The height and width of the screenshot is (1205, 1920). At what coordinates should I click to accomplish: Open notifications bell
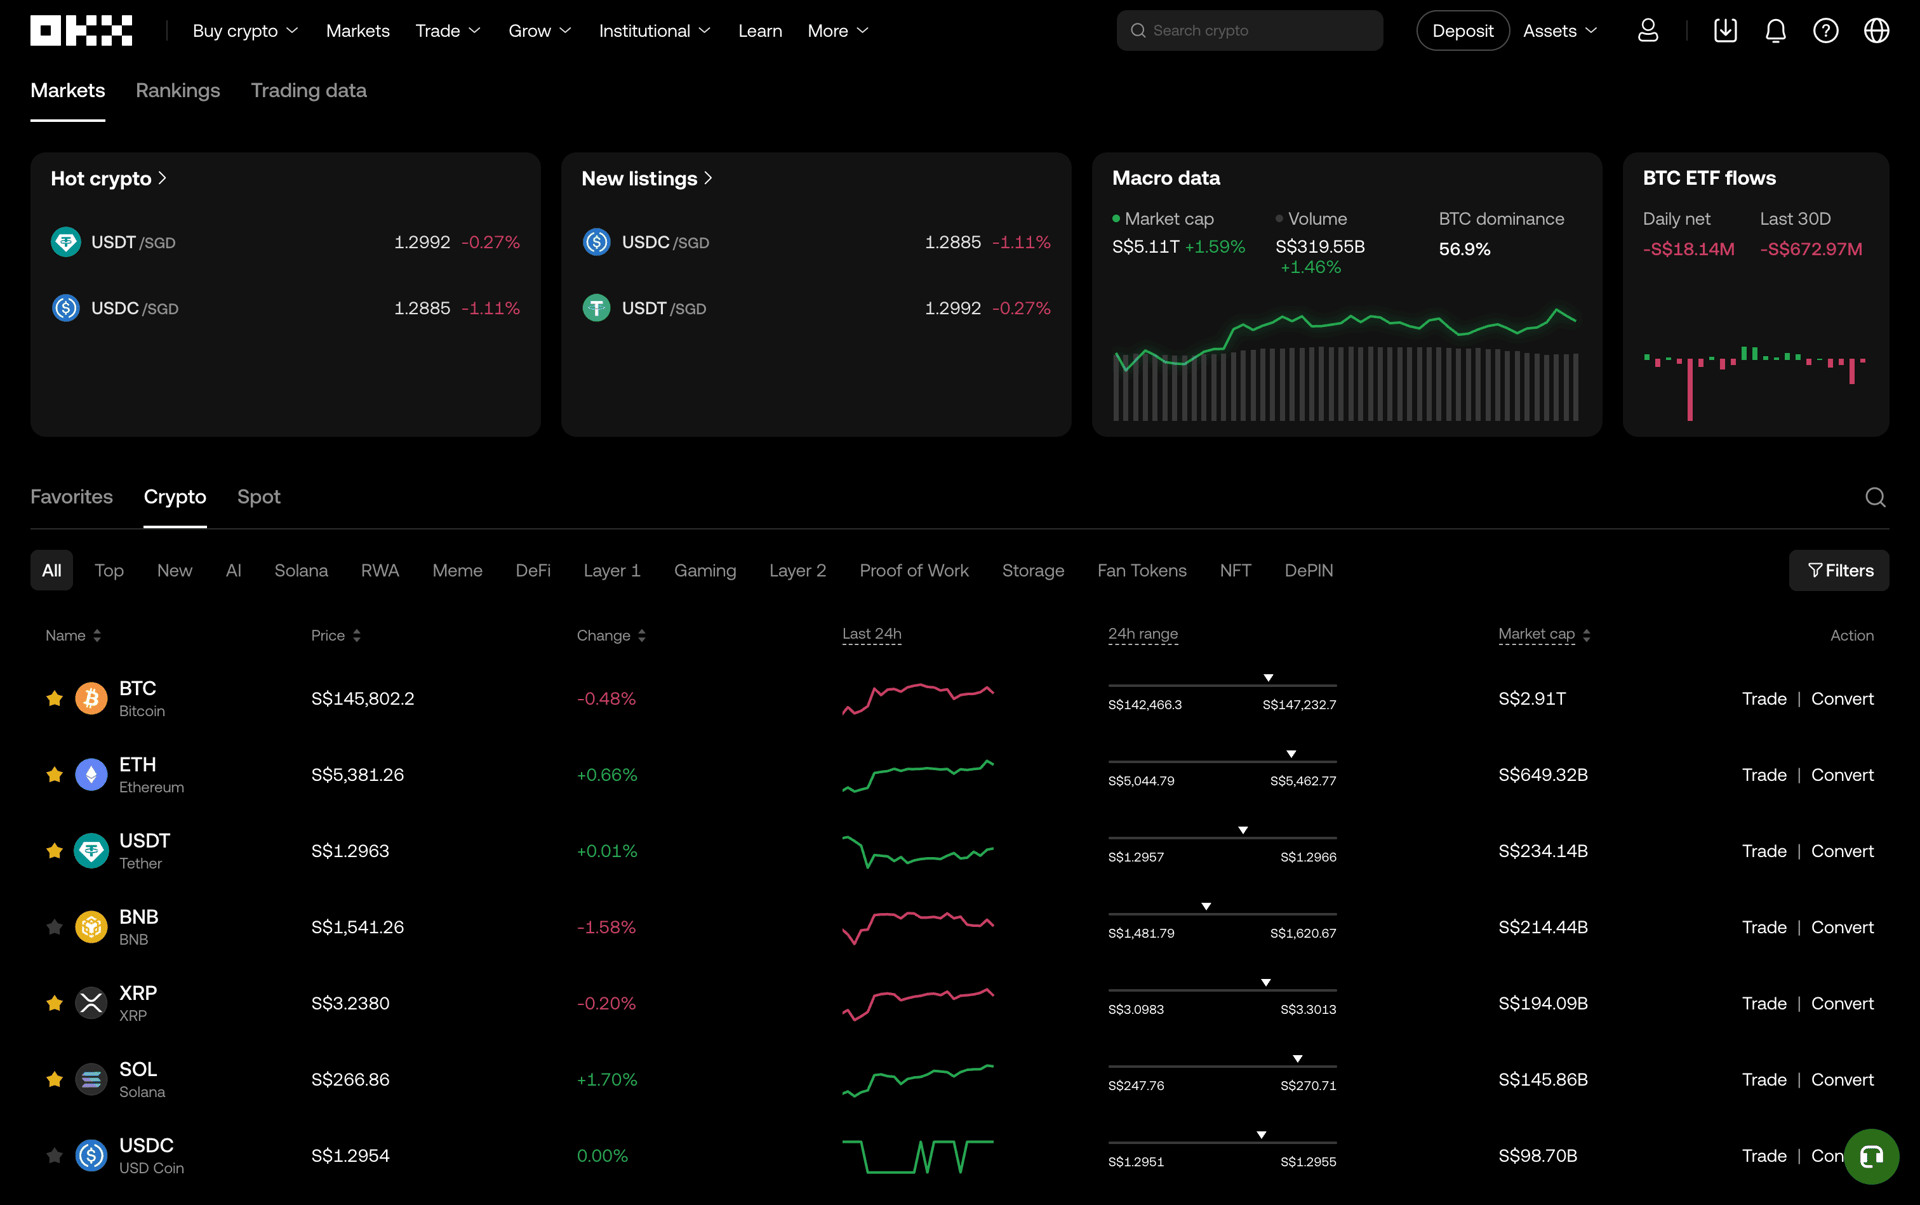click(x=1776, y=31)
